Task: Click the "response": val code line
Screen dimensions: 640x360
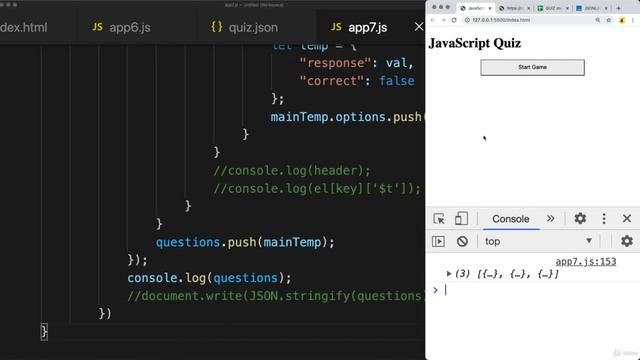Action: [x=356, y=63]
